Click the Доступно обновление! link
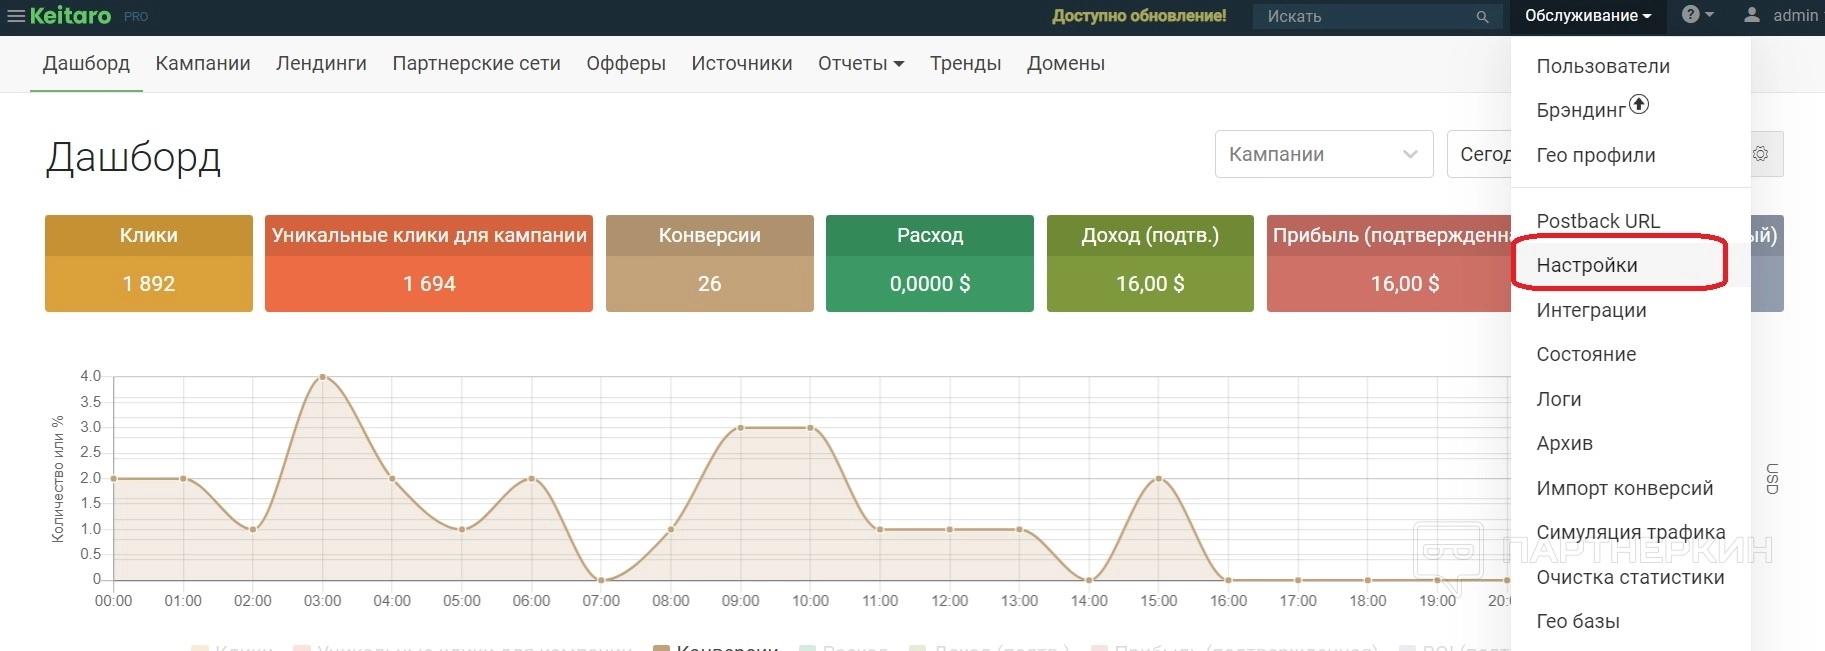1825x651 pixels. (x=1139, y=16)
